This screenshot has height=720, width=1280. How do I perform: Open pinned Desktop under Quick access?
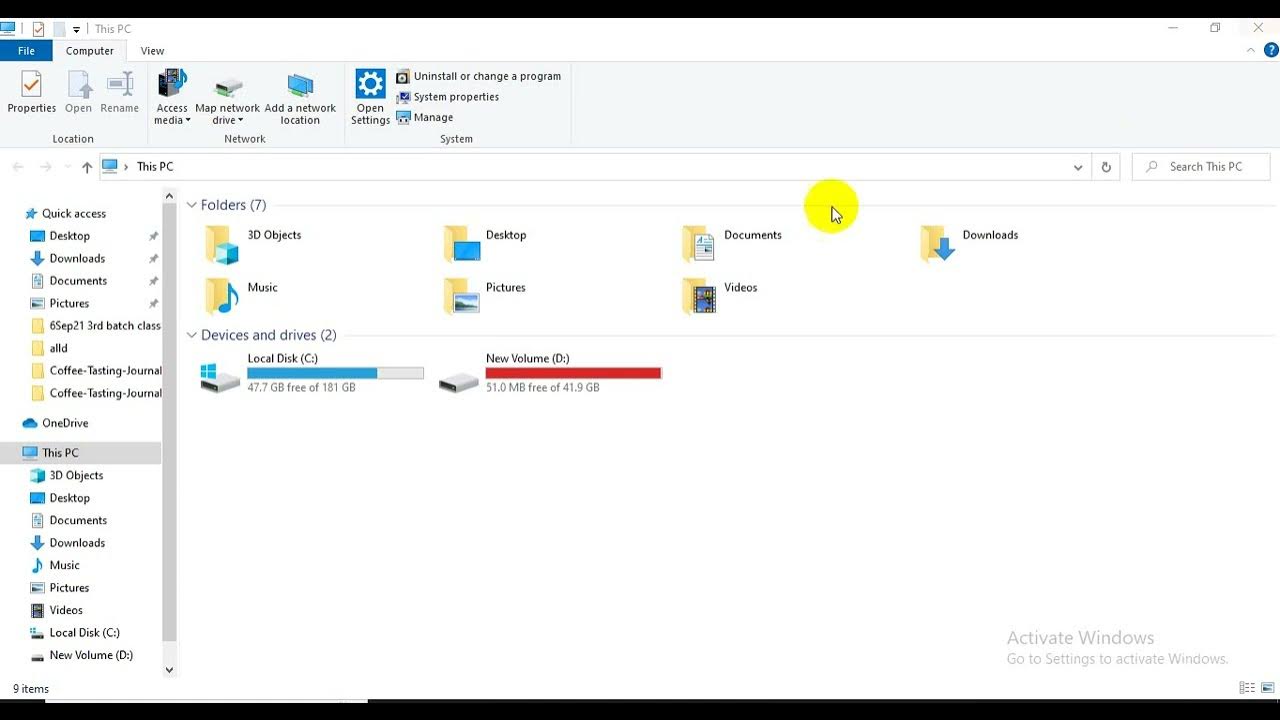pyautogui.click(x=70, y=236)
